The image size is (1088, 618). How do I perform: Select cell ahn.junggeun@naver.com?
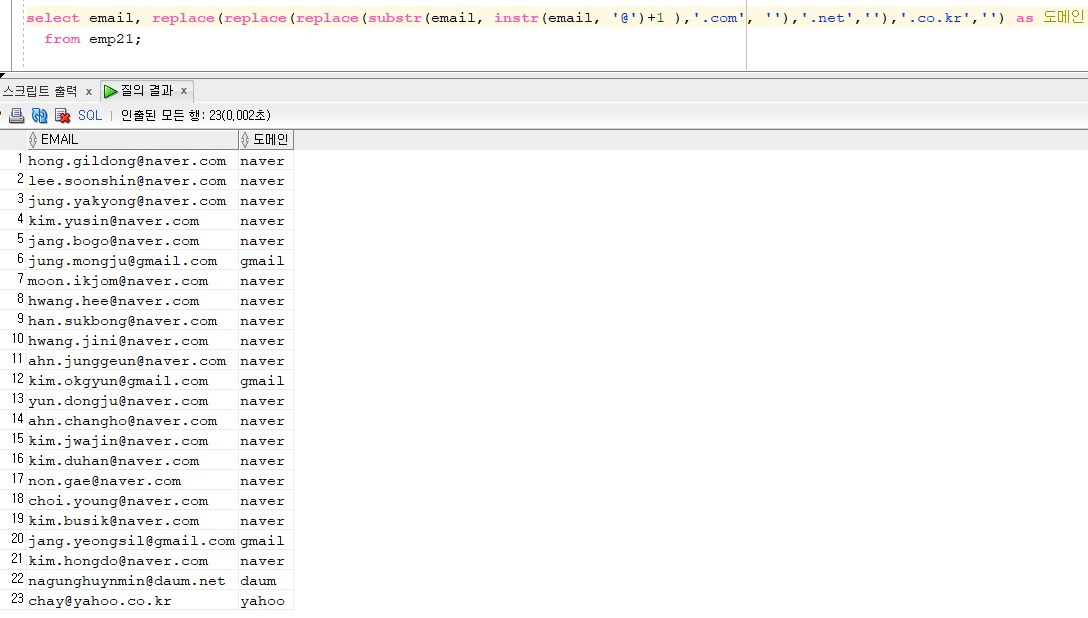point(132,361)
